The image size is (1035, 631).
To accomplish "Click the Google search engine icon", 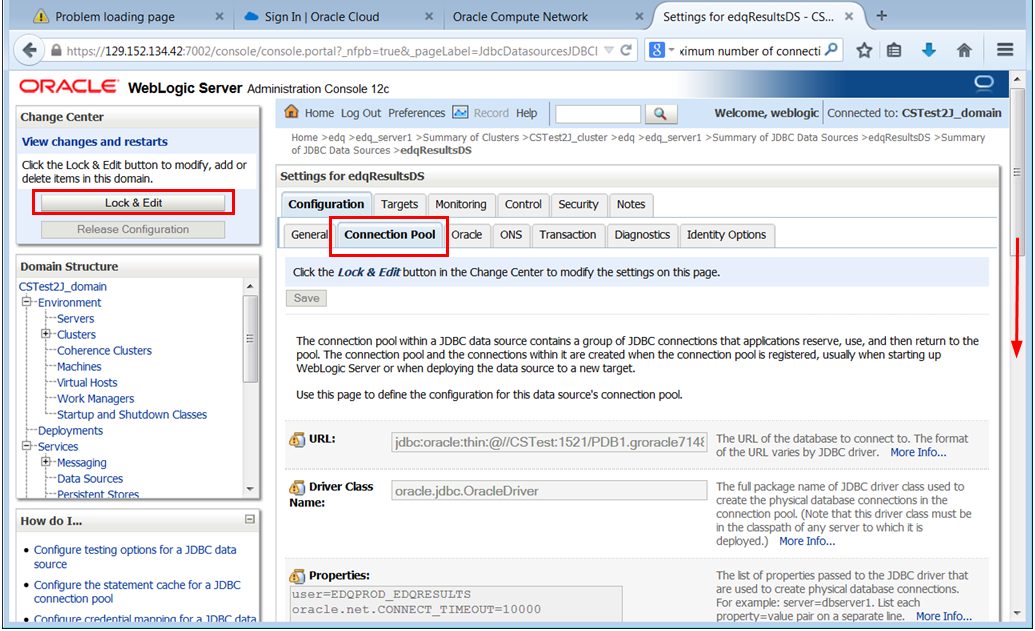I will pos(657,50).
